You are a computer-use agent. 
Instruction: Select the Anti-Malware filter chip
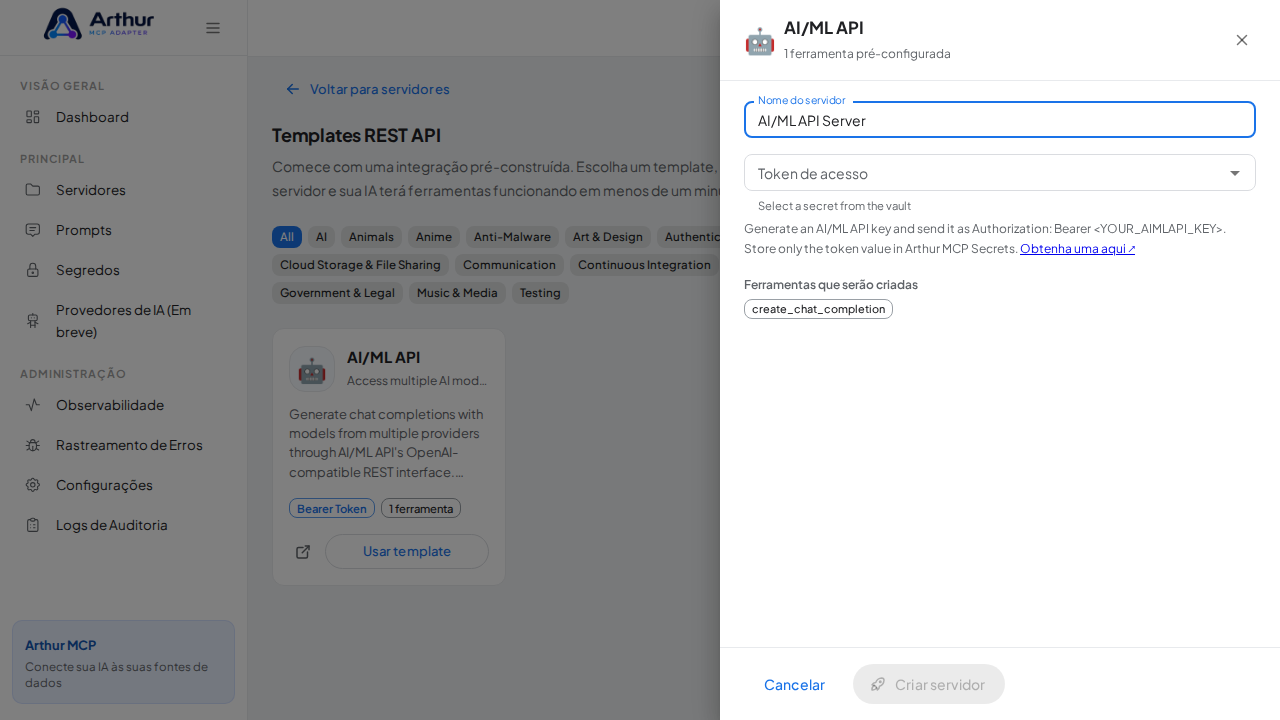point(512,237)
